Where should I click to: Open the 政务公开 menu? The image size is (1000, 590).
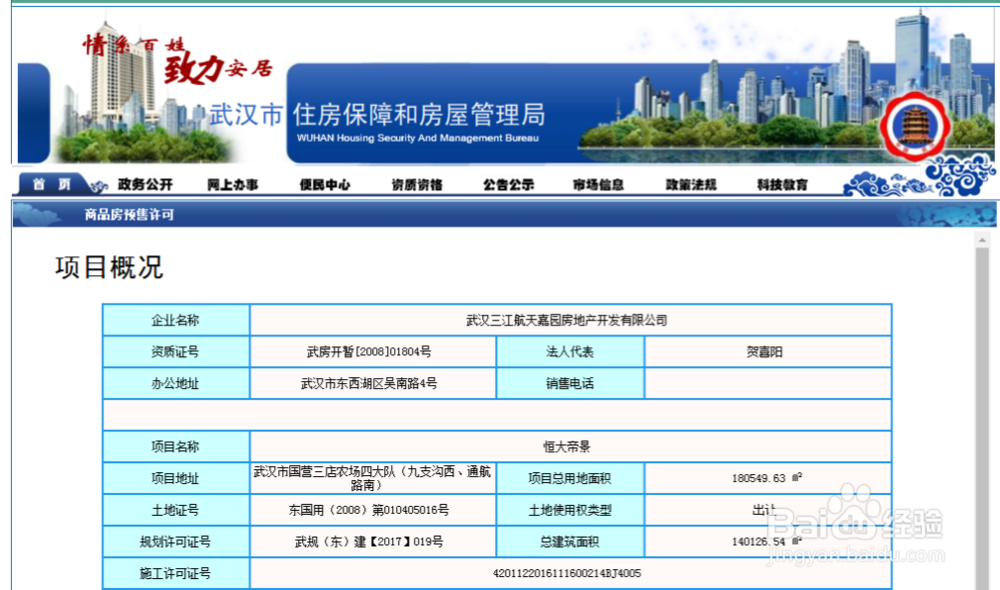click(x=145, y=184)
